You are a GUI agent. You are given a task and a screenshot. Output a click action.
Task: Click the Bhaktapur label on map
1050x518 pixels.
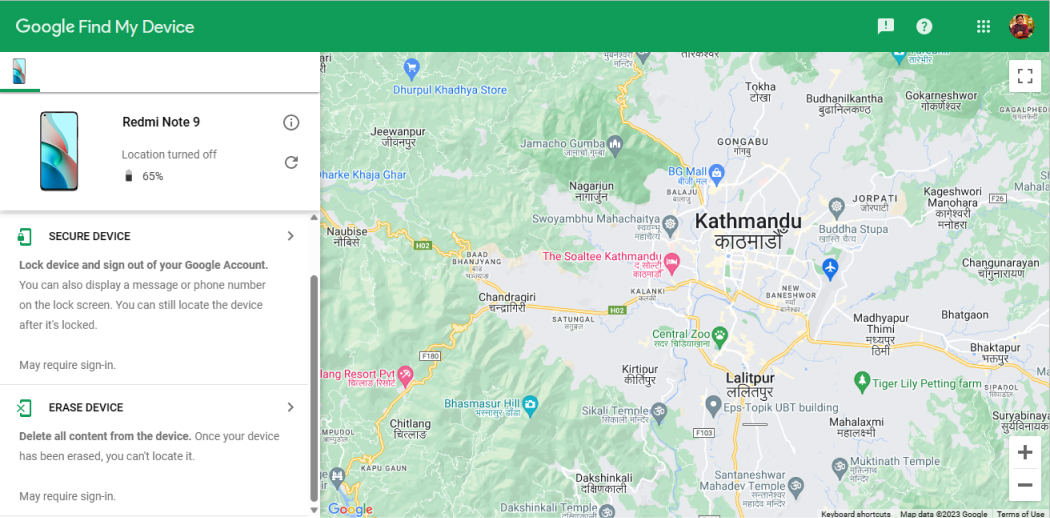click(996, 353)
